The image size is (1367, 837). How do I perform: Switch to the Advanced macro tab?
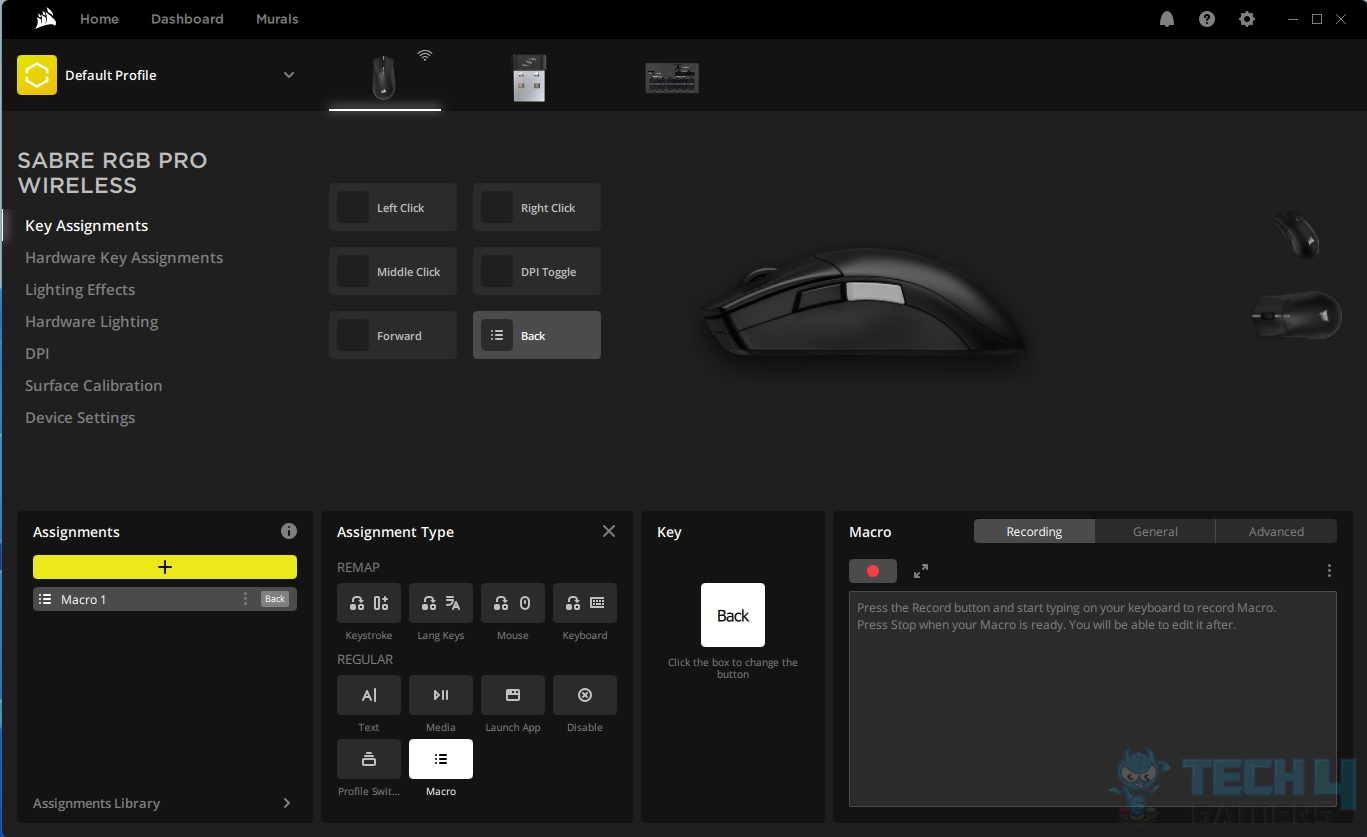pyautogui.click(x=1276, y=531)
